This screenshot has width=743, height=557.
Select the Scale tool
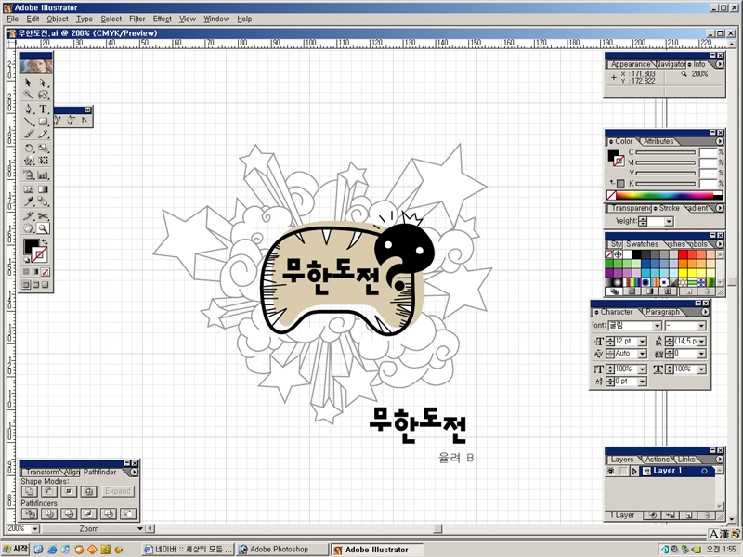point(43,148)
